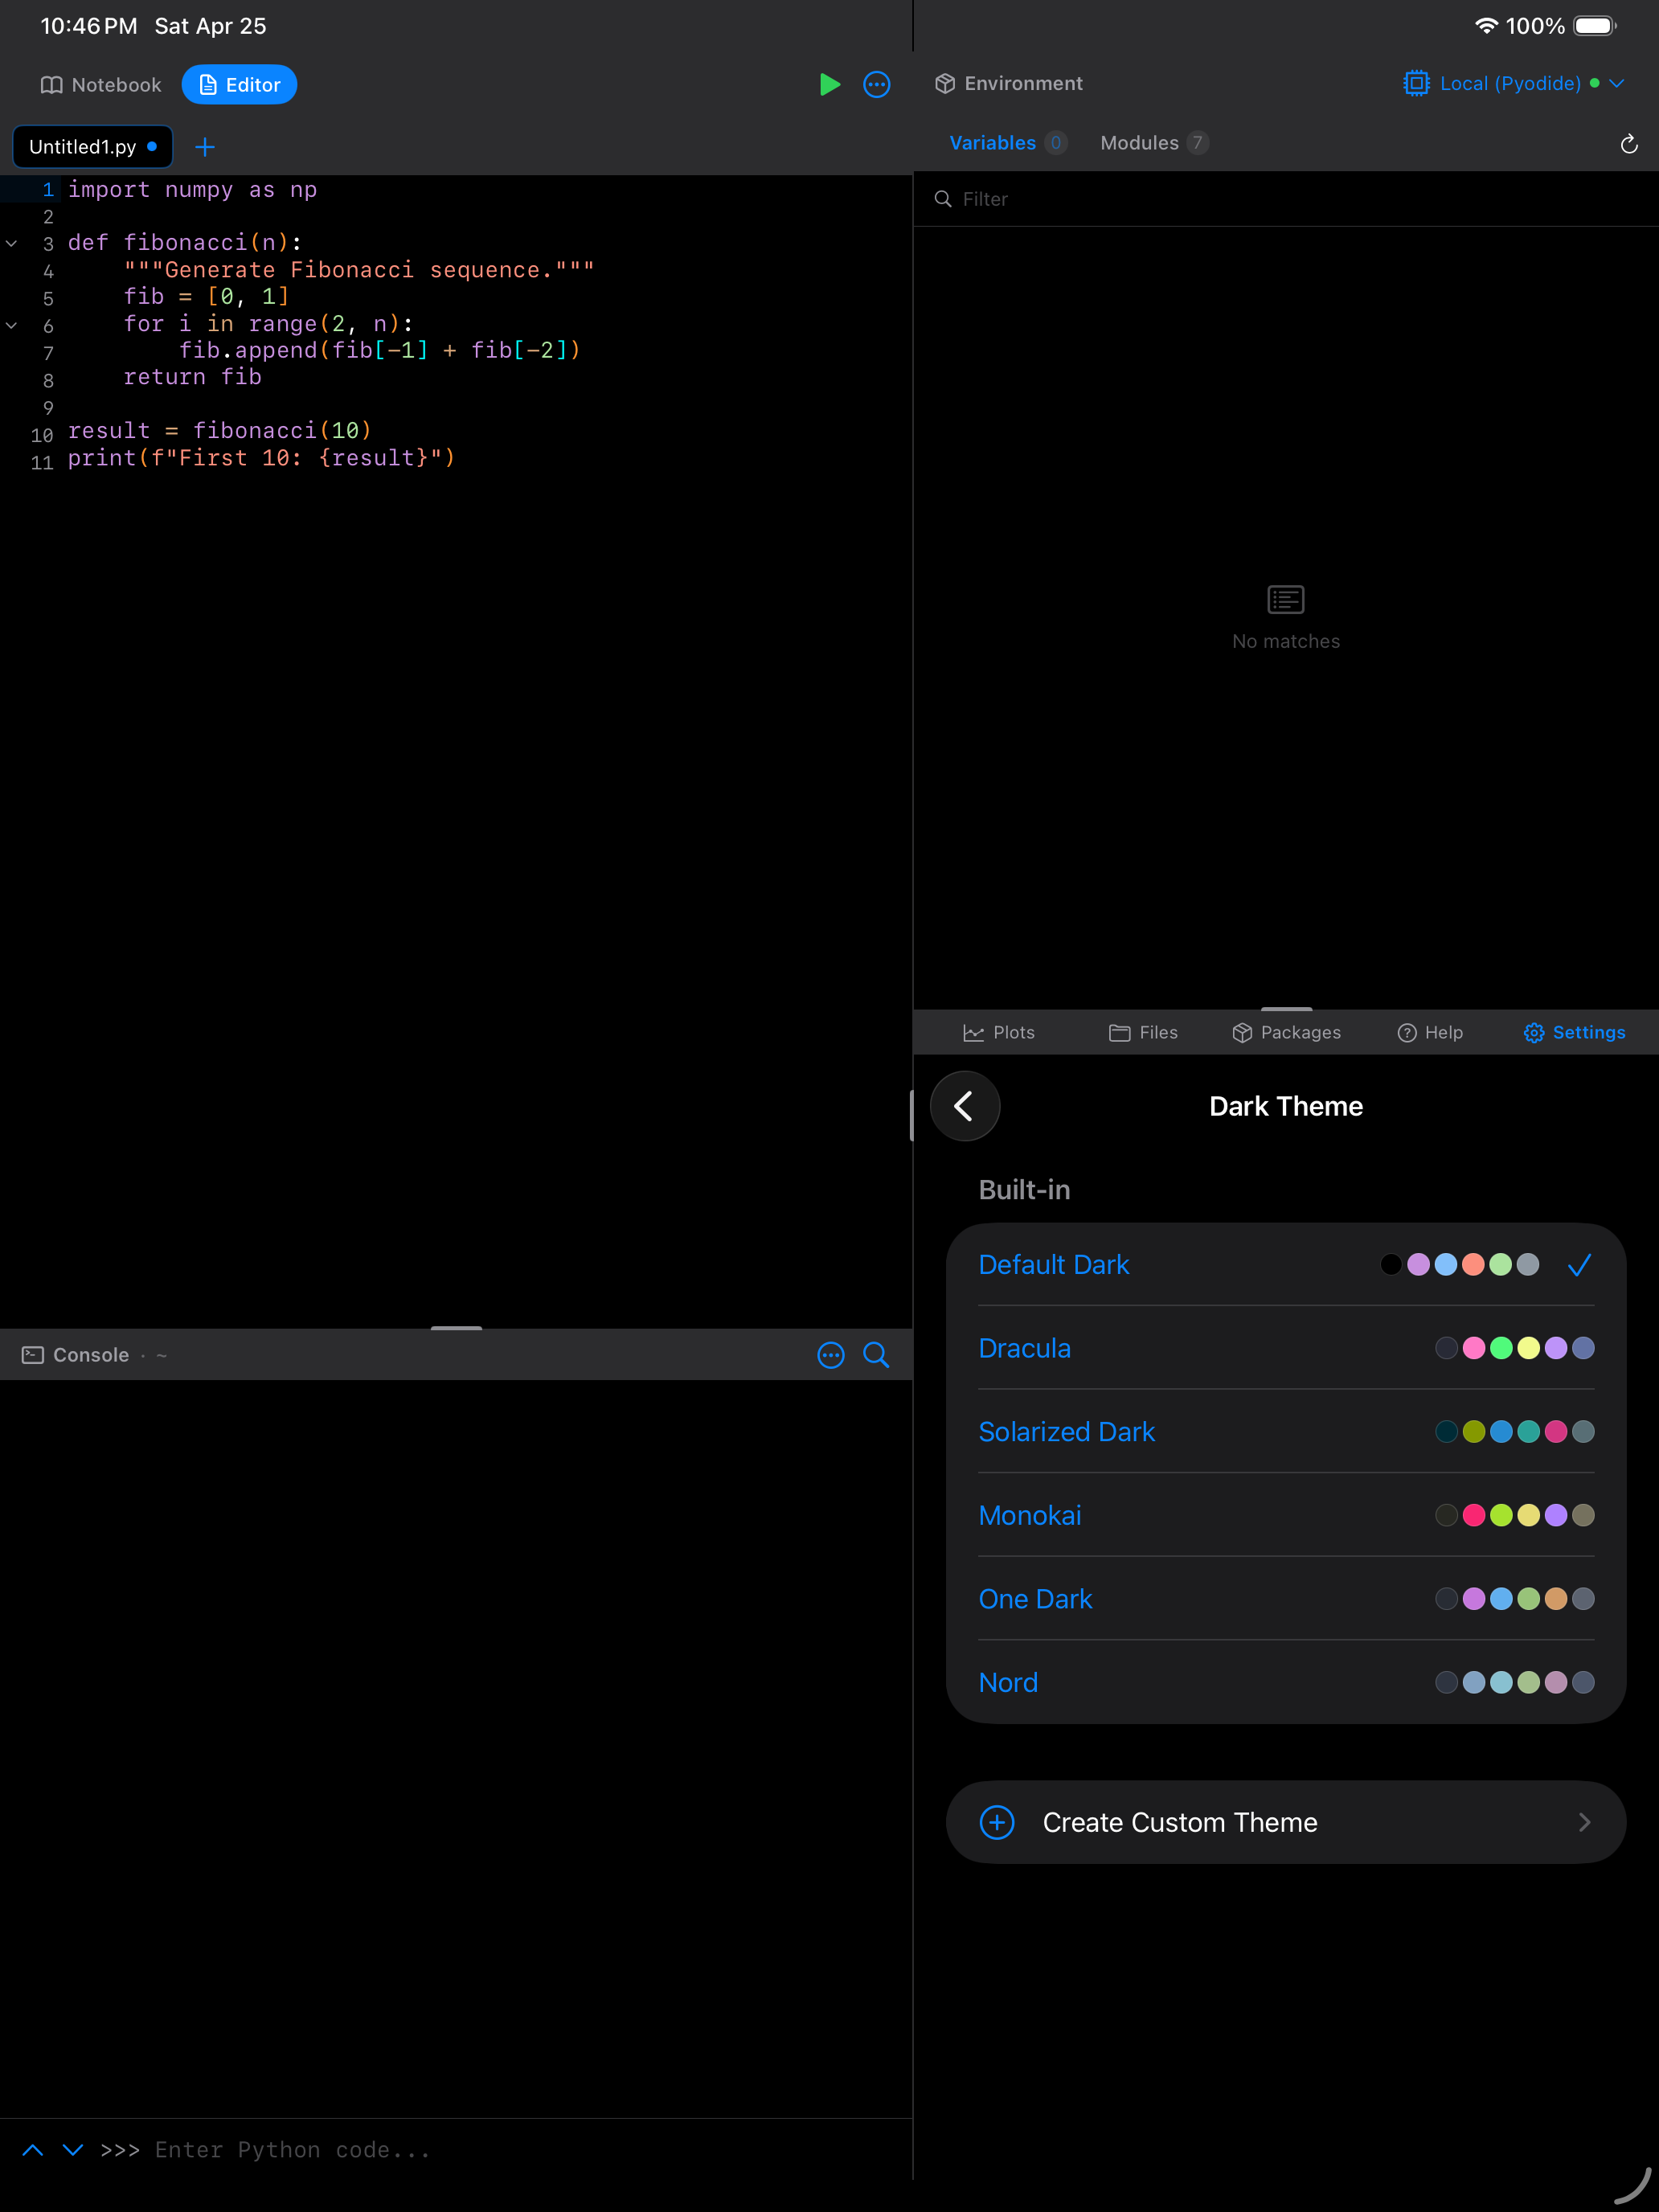Open the Files panel tab
Viewport: 1659px width, 2212px height.
tap(1143, 1033)
